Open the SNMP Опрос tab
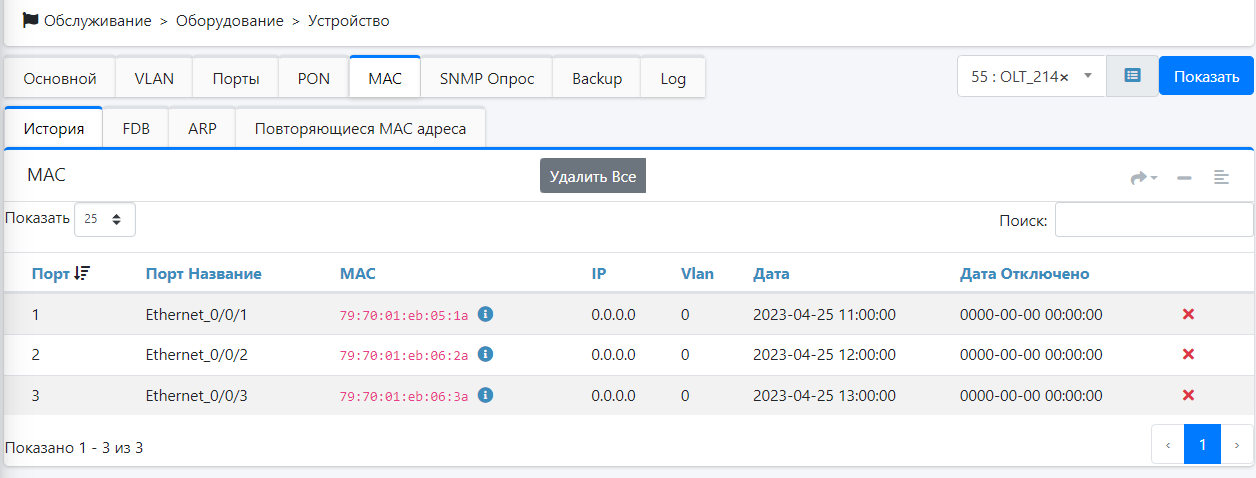 tap(487, 78)
